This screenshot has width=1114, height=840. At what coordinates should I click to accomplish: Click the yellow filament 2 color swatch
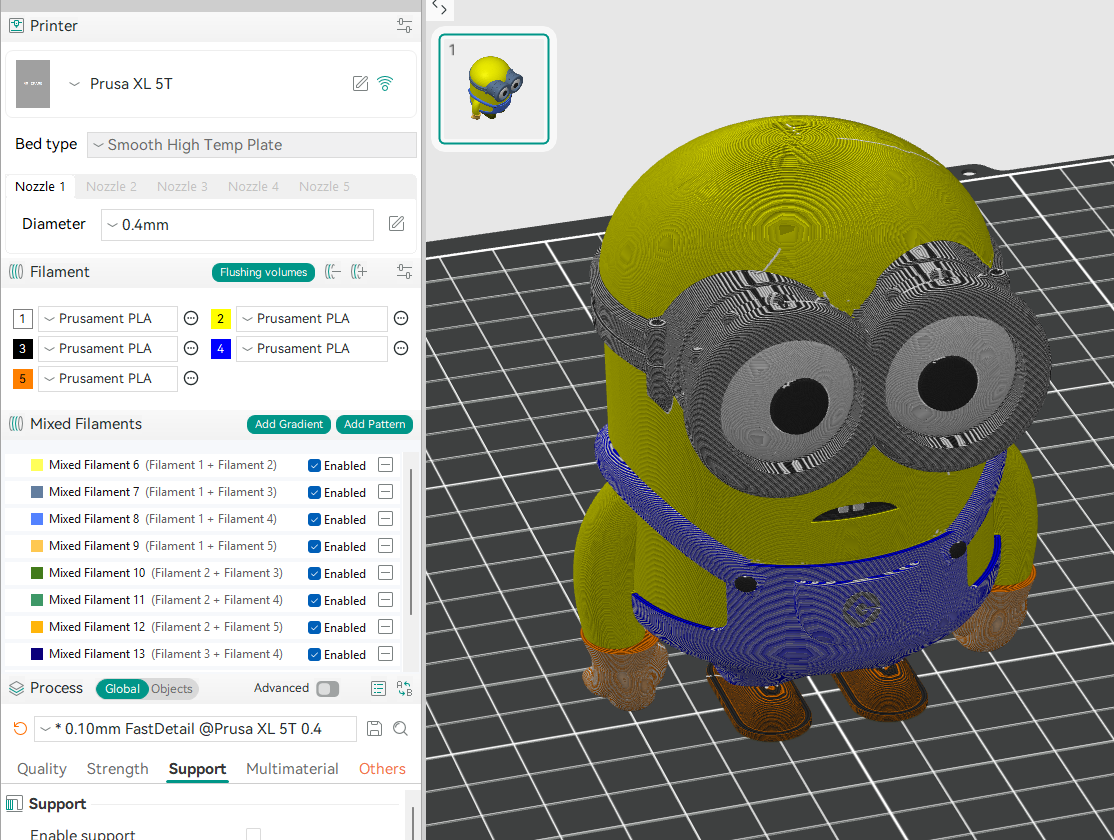221,318
